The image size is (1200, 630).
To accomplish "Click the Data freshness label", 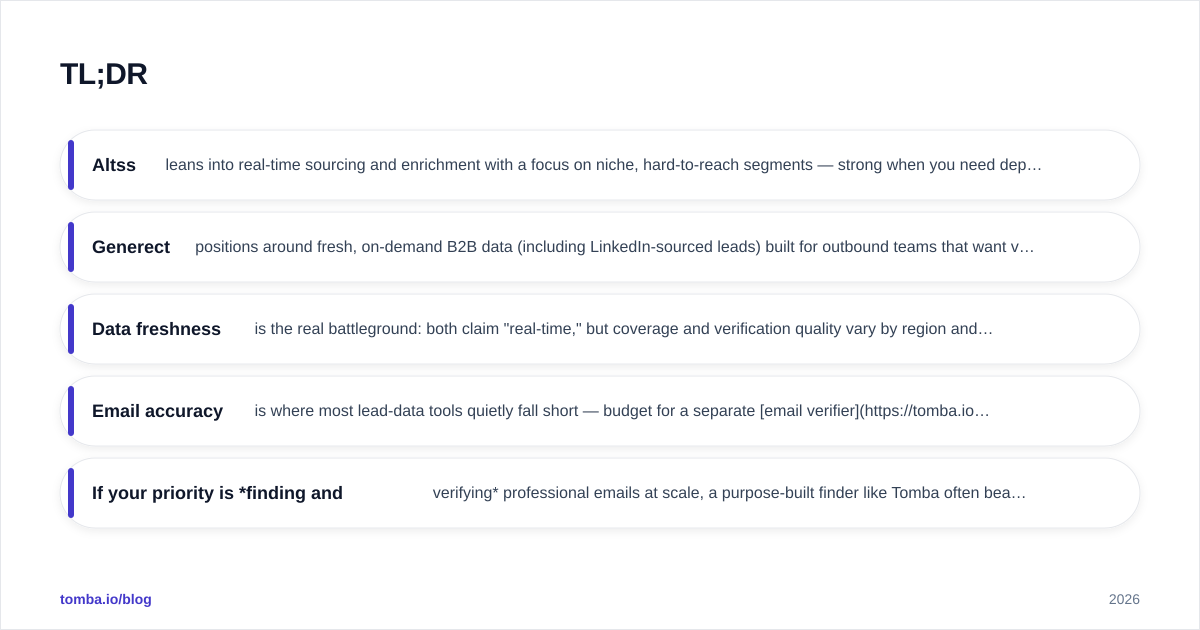I will pyautogui.click(x=156, y=329).
